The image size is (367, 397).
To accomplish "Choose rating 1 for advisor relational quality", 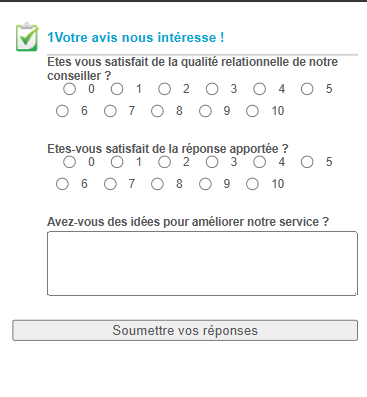I will (117, 89).
